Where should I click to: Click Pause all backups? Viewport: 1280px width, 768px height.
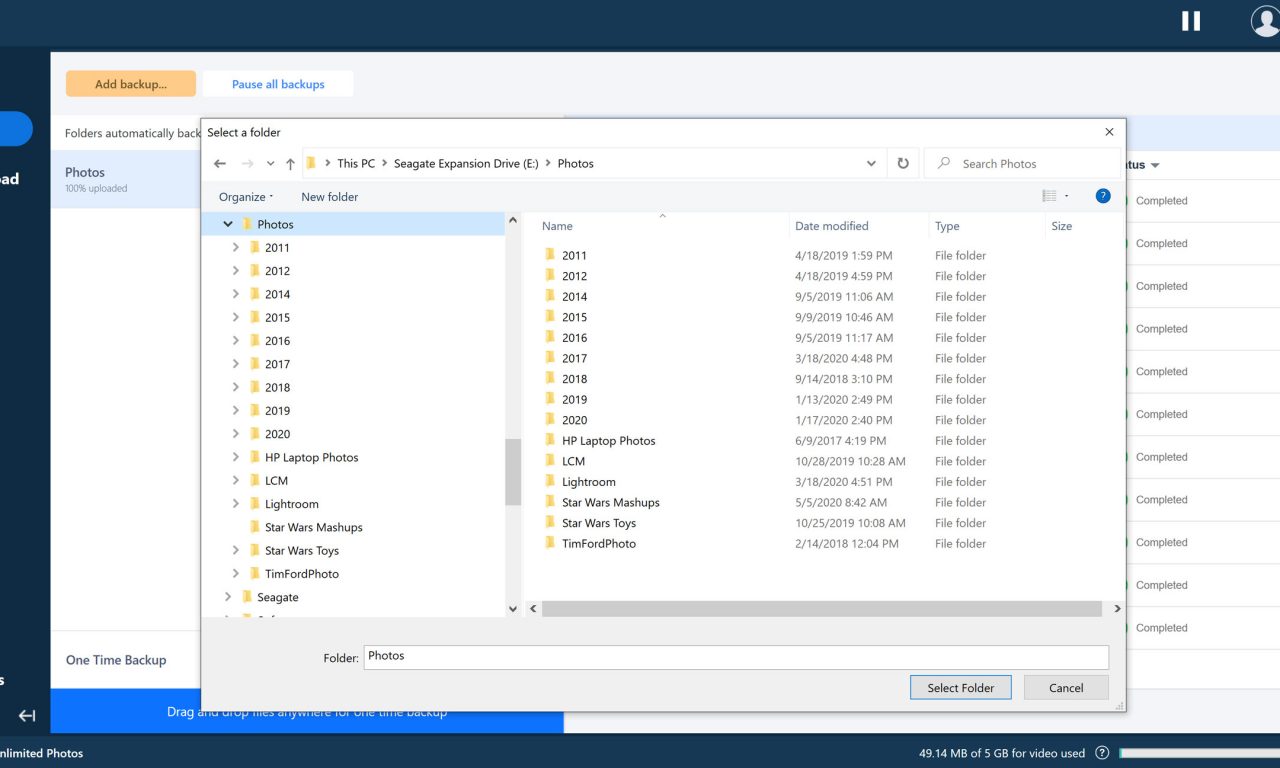[278, 85]
